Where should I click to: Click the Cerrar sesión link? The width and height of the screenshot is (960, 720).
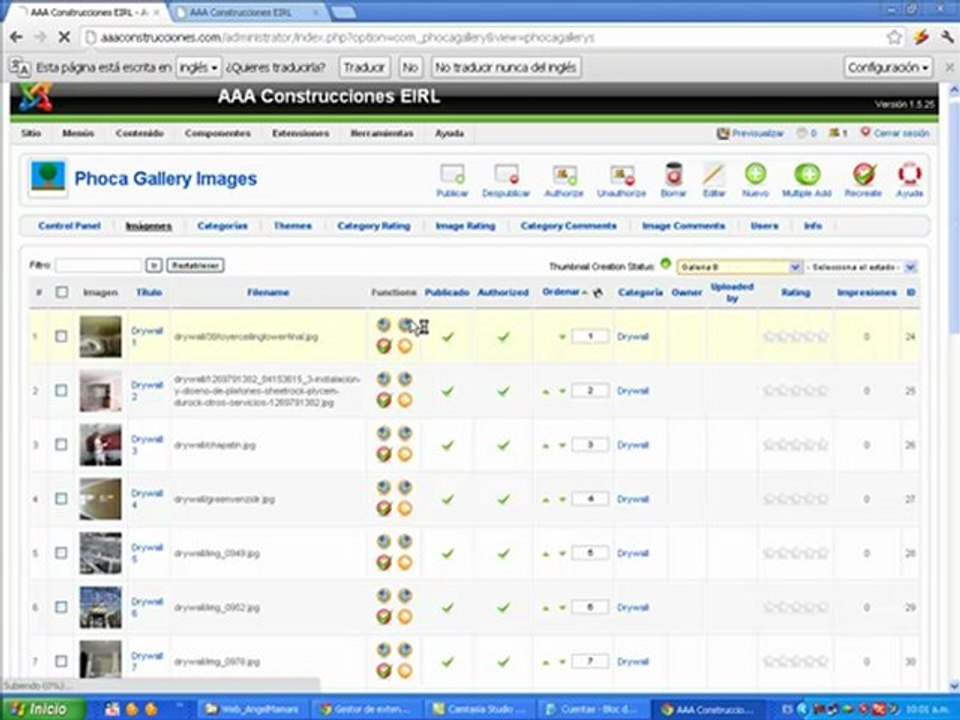coord(895,133)
